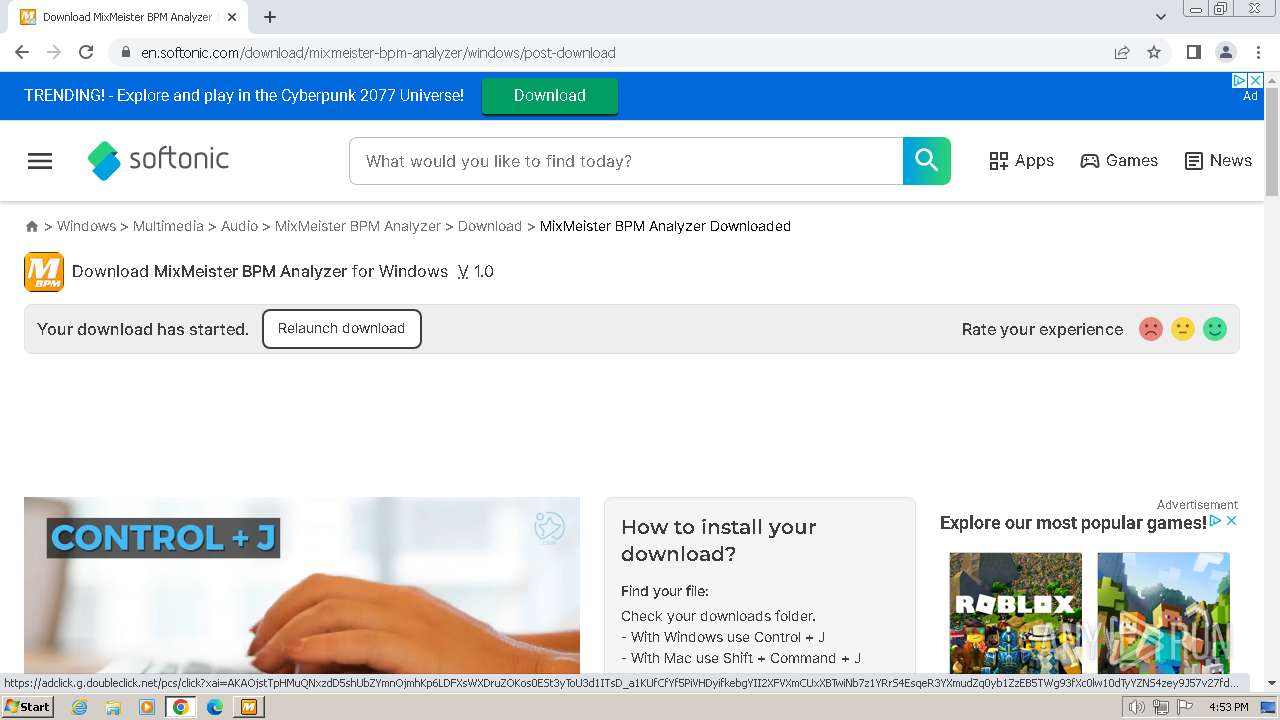
Task: Focus the Softonic search input field
Action: pos(626,161)
